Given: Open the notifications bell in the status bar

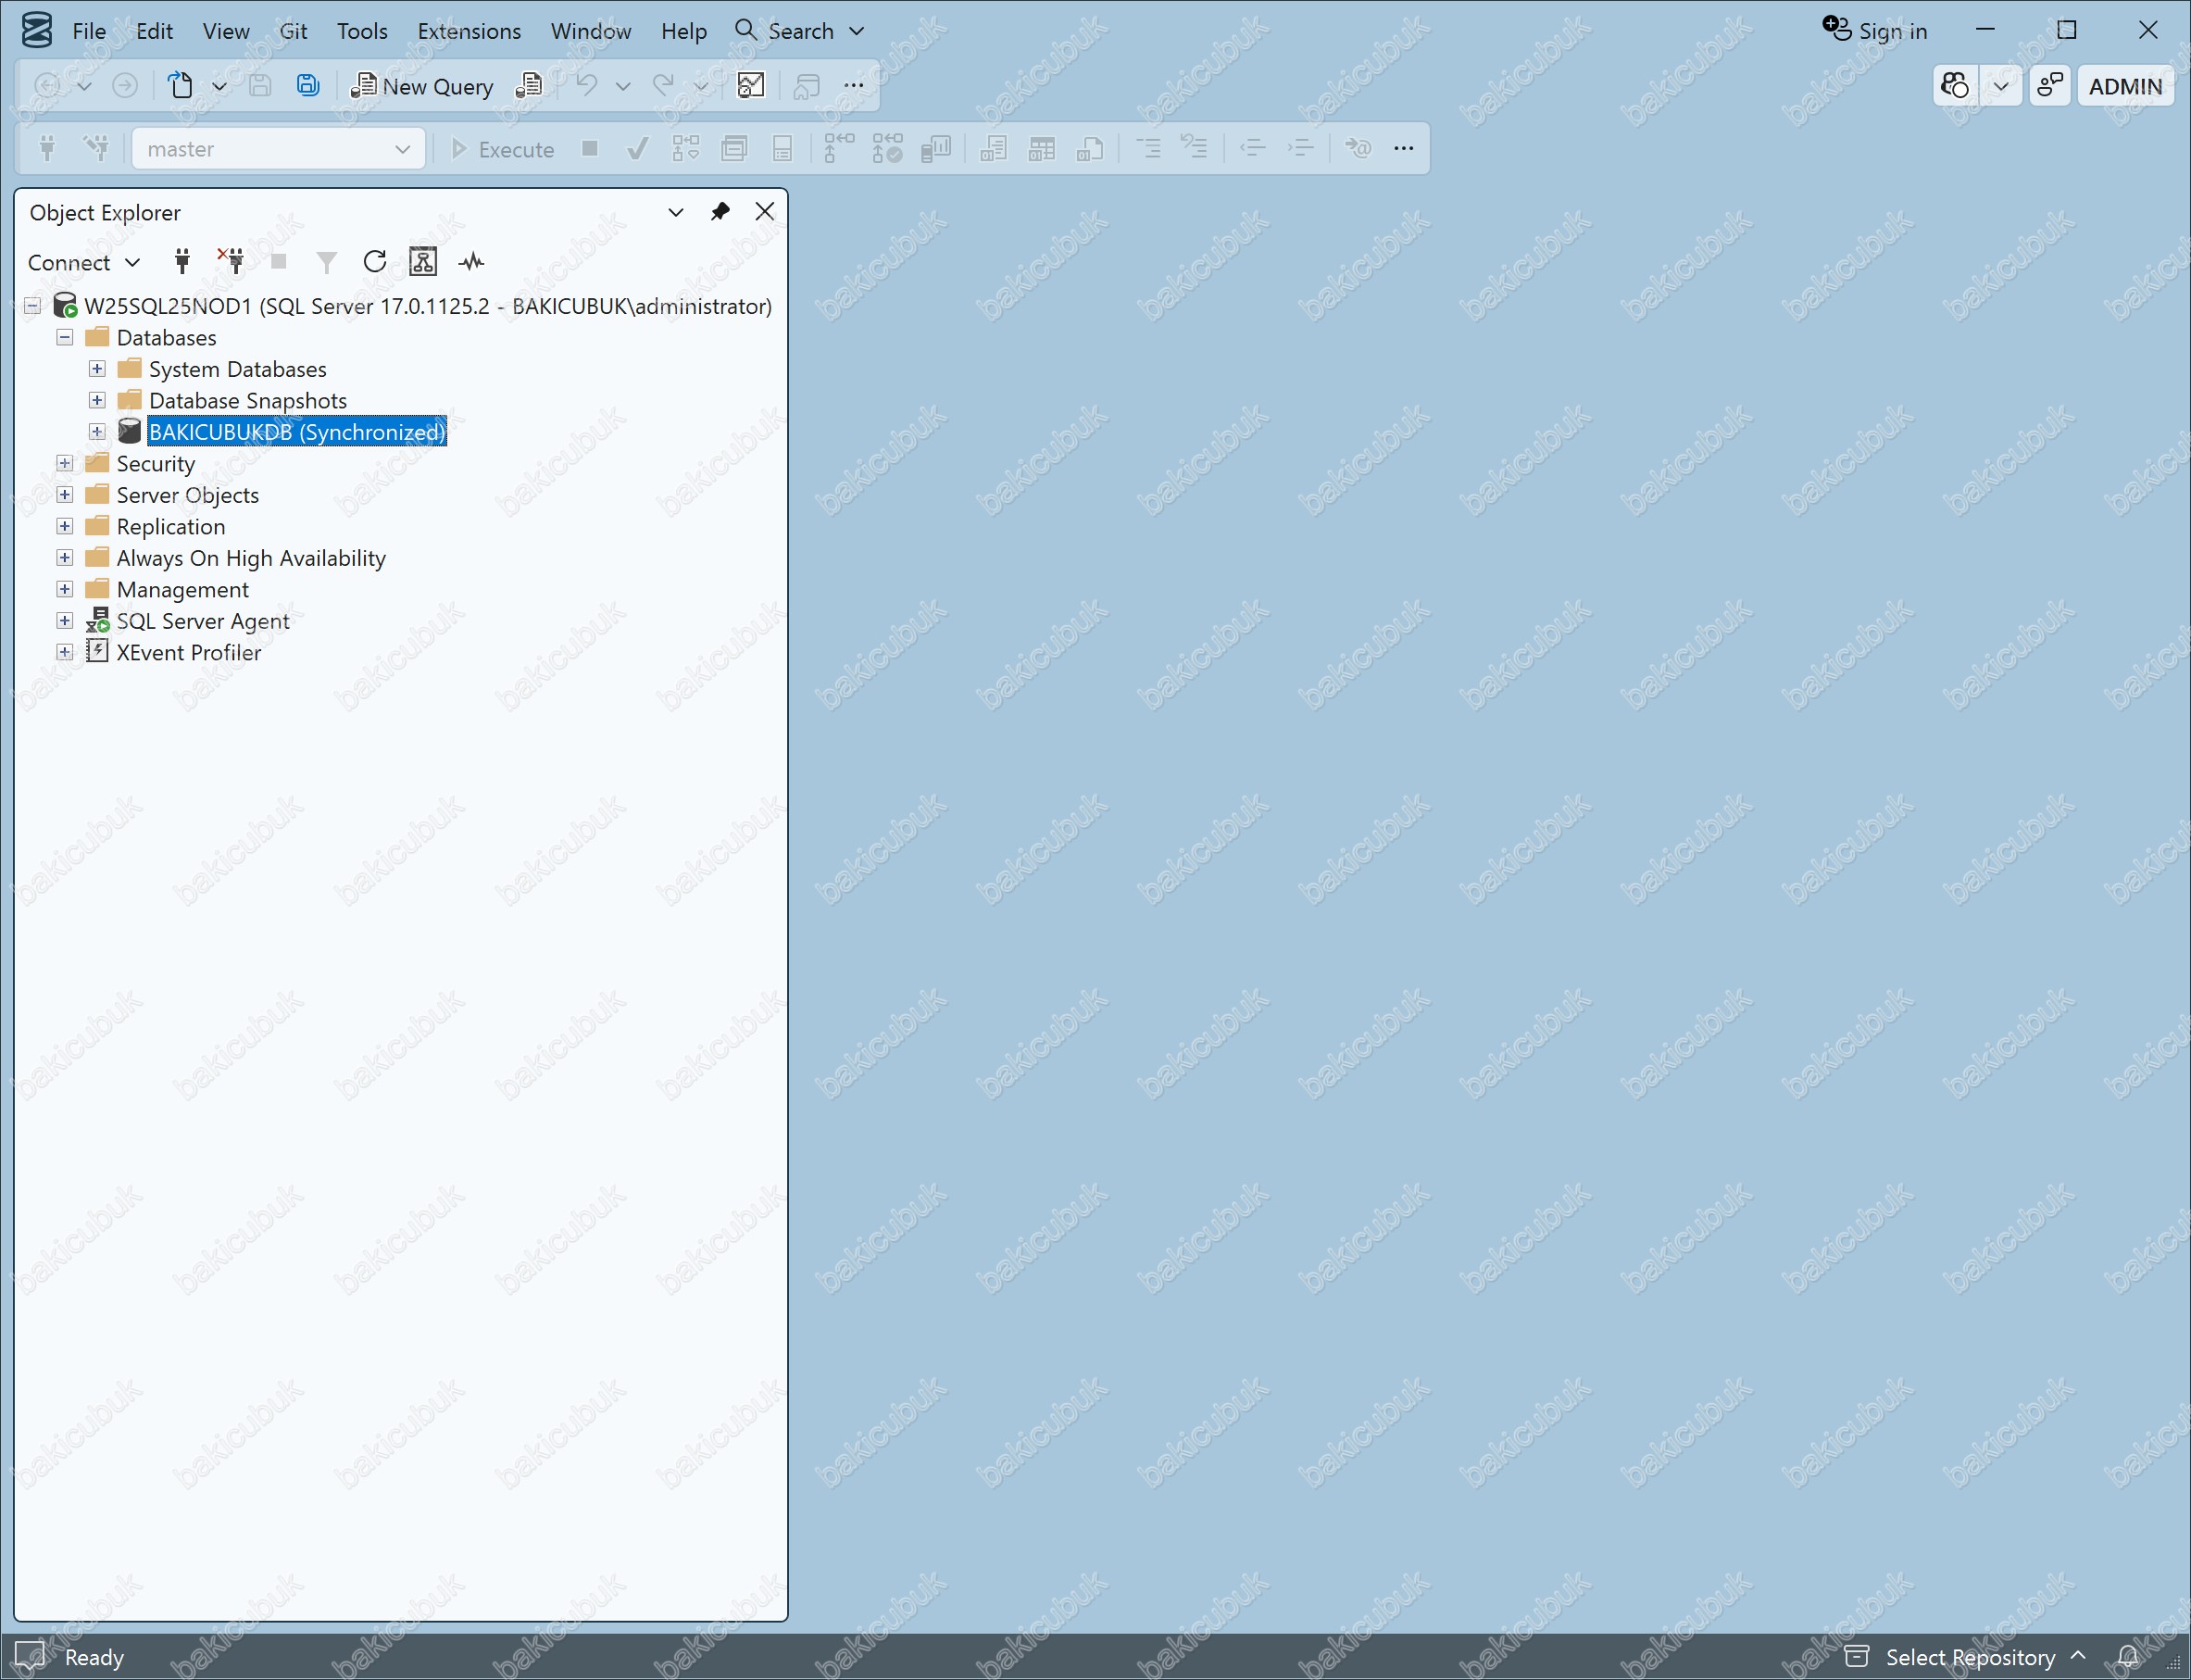Looking at the screenshot, I should pos(2127,1657).
